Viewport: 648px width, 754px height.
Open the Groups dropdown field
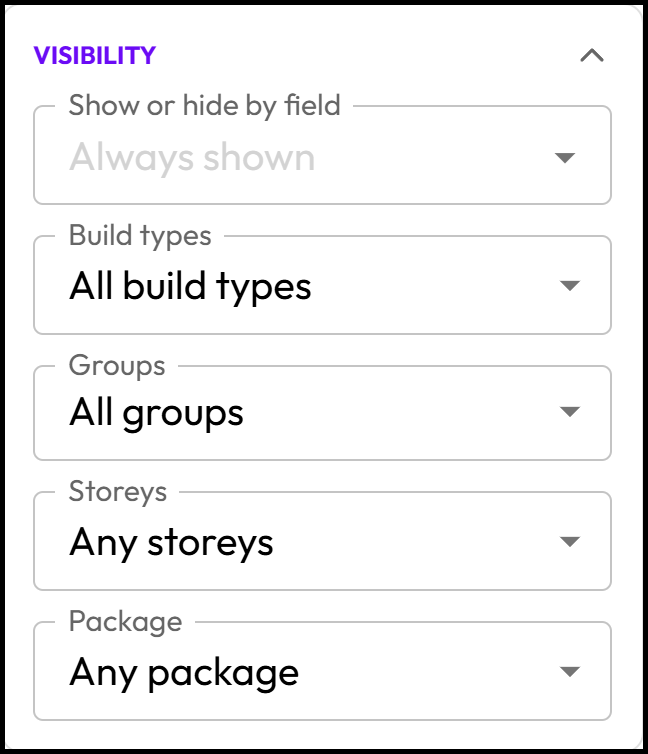[323, 413]
